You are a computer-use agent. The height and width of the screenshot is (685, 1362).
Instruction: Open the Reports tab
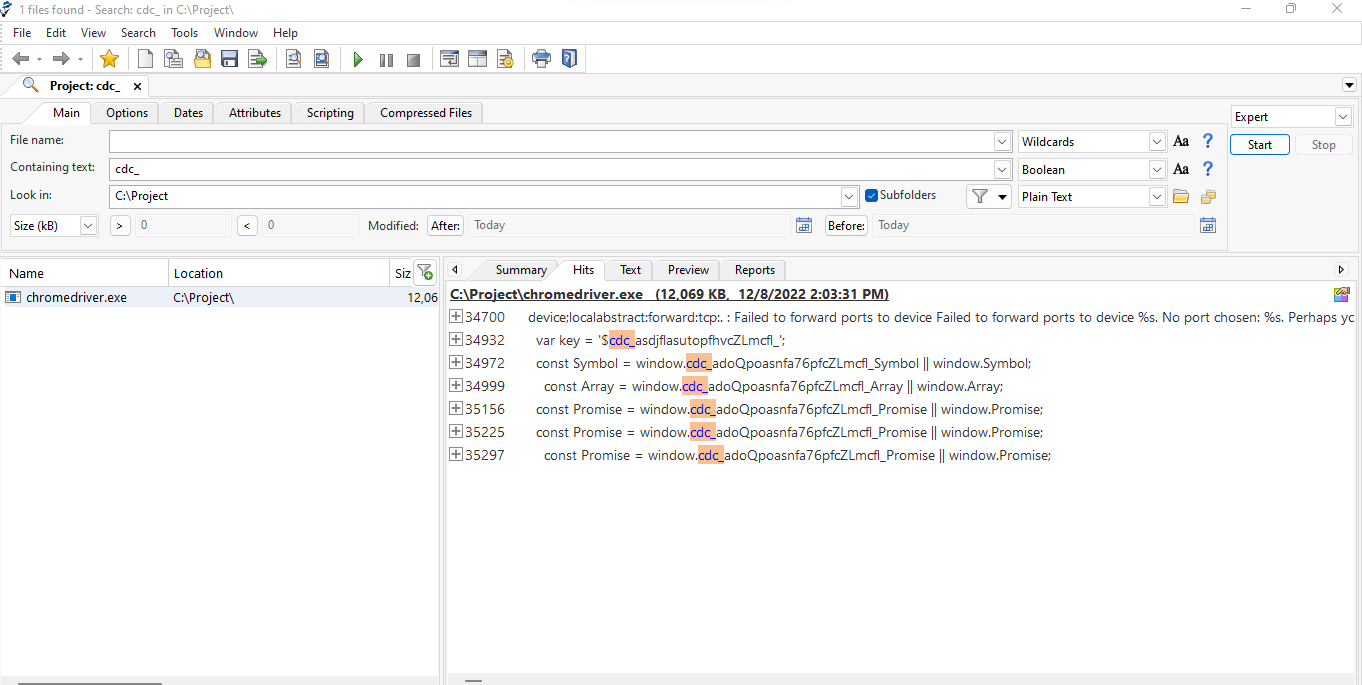click(755, 270)
